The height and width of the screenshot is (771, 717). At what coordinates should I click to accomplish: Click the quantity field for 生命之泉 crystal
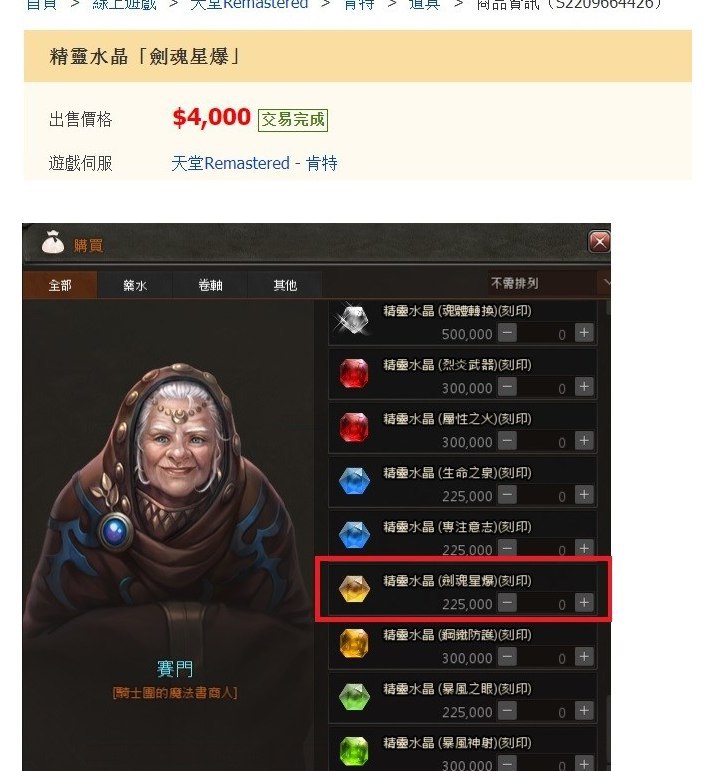coord(545,495)
